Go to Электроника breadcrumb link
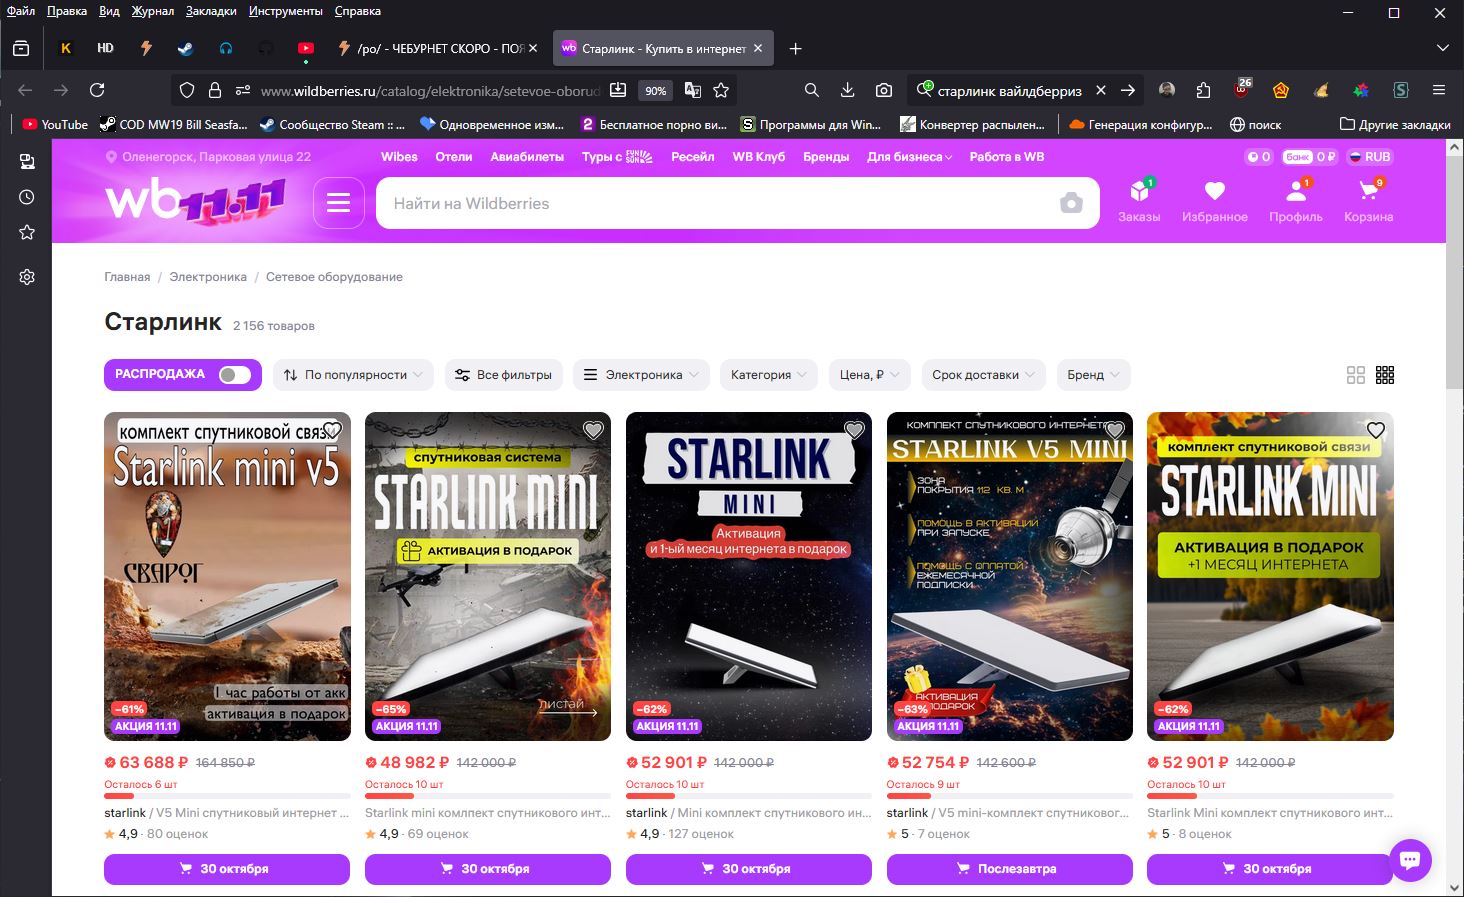 click(208, 277)
